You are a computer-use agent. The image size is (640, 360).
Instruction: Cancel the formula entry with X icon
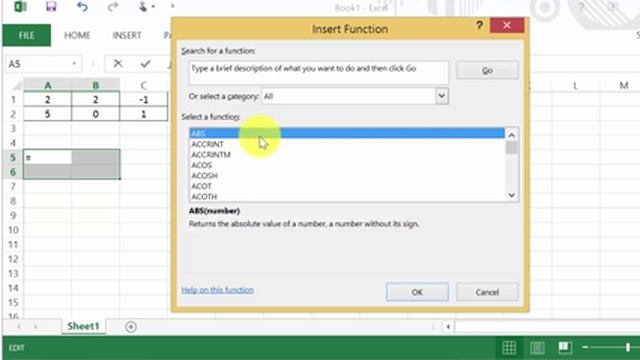click(x=118, y=63)
